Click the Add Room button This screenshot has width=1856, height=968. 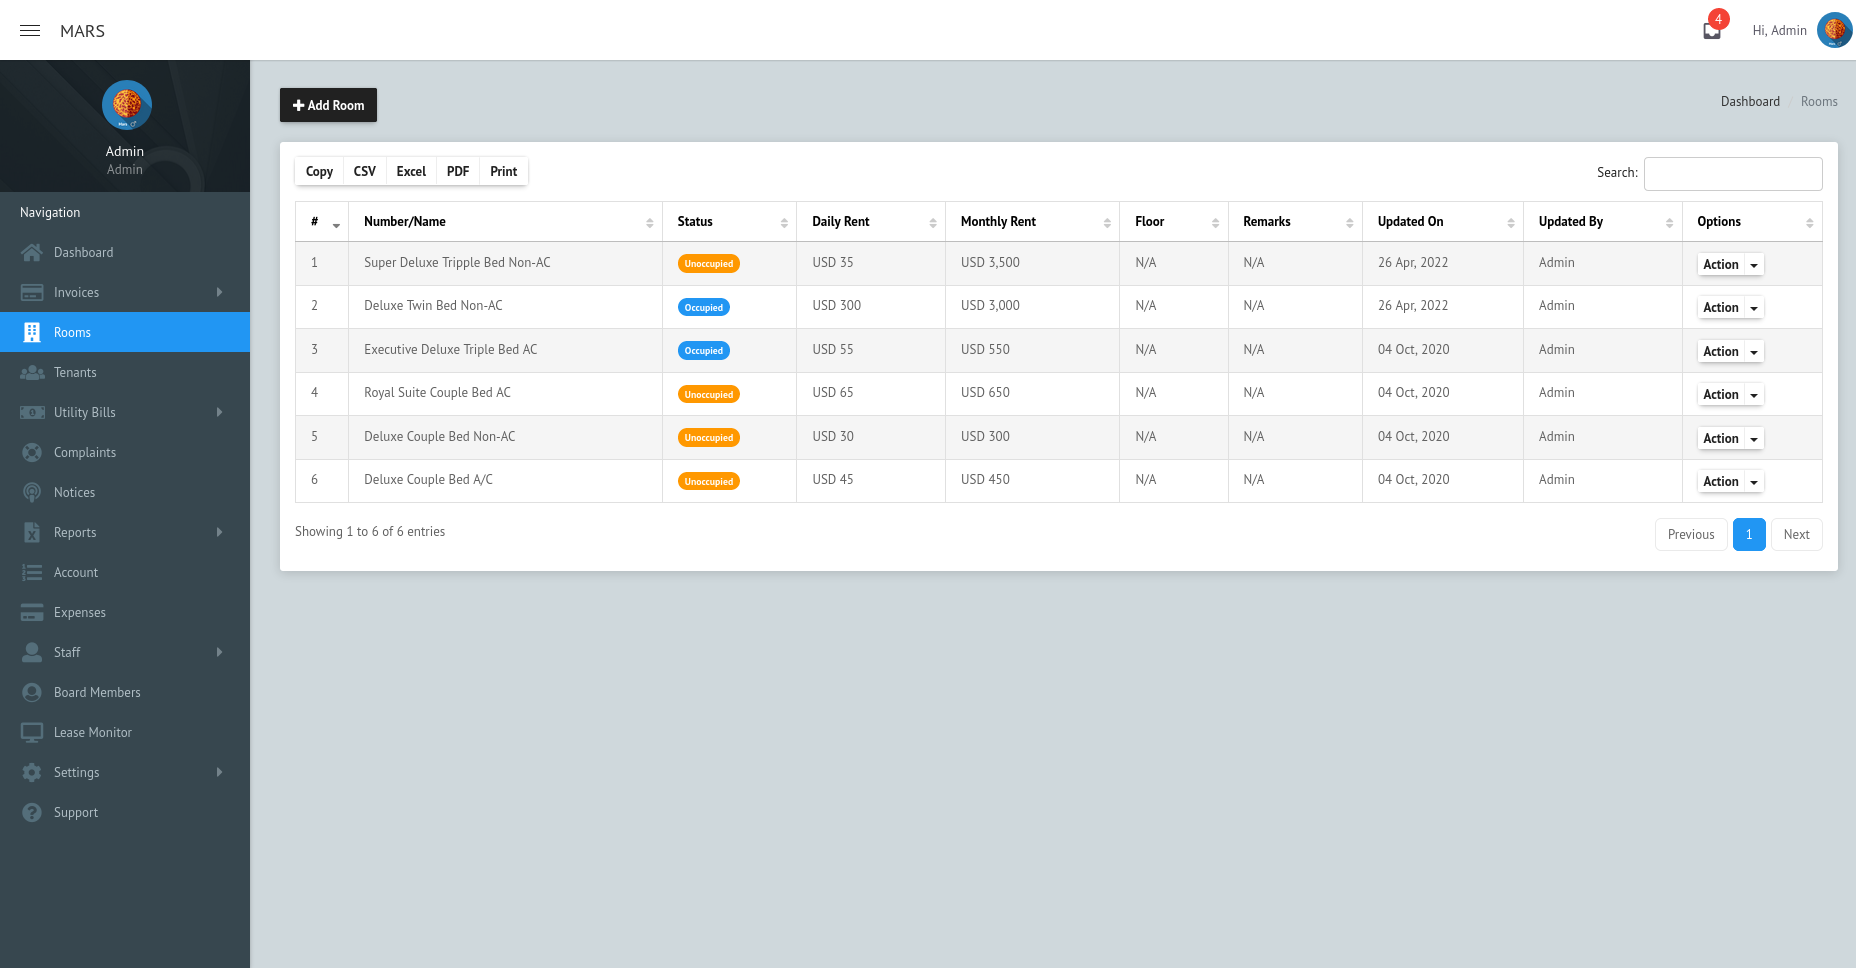point(328,105)
